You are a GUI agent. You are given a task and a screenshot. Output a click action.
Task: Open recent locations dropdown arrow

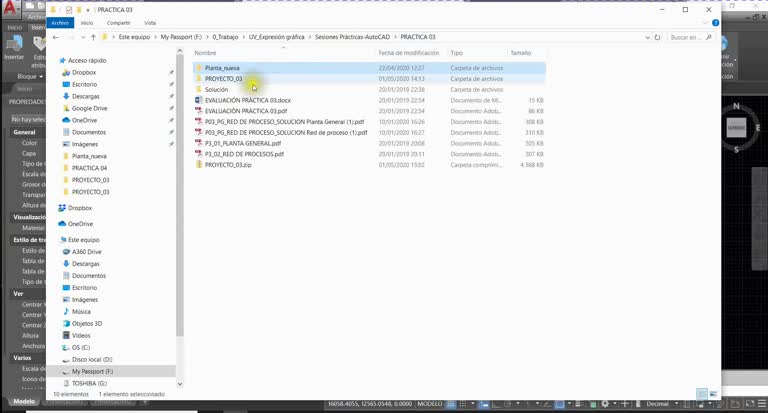point(82,37)
